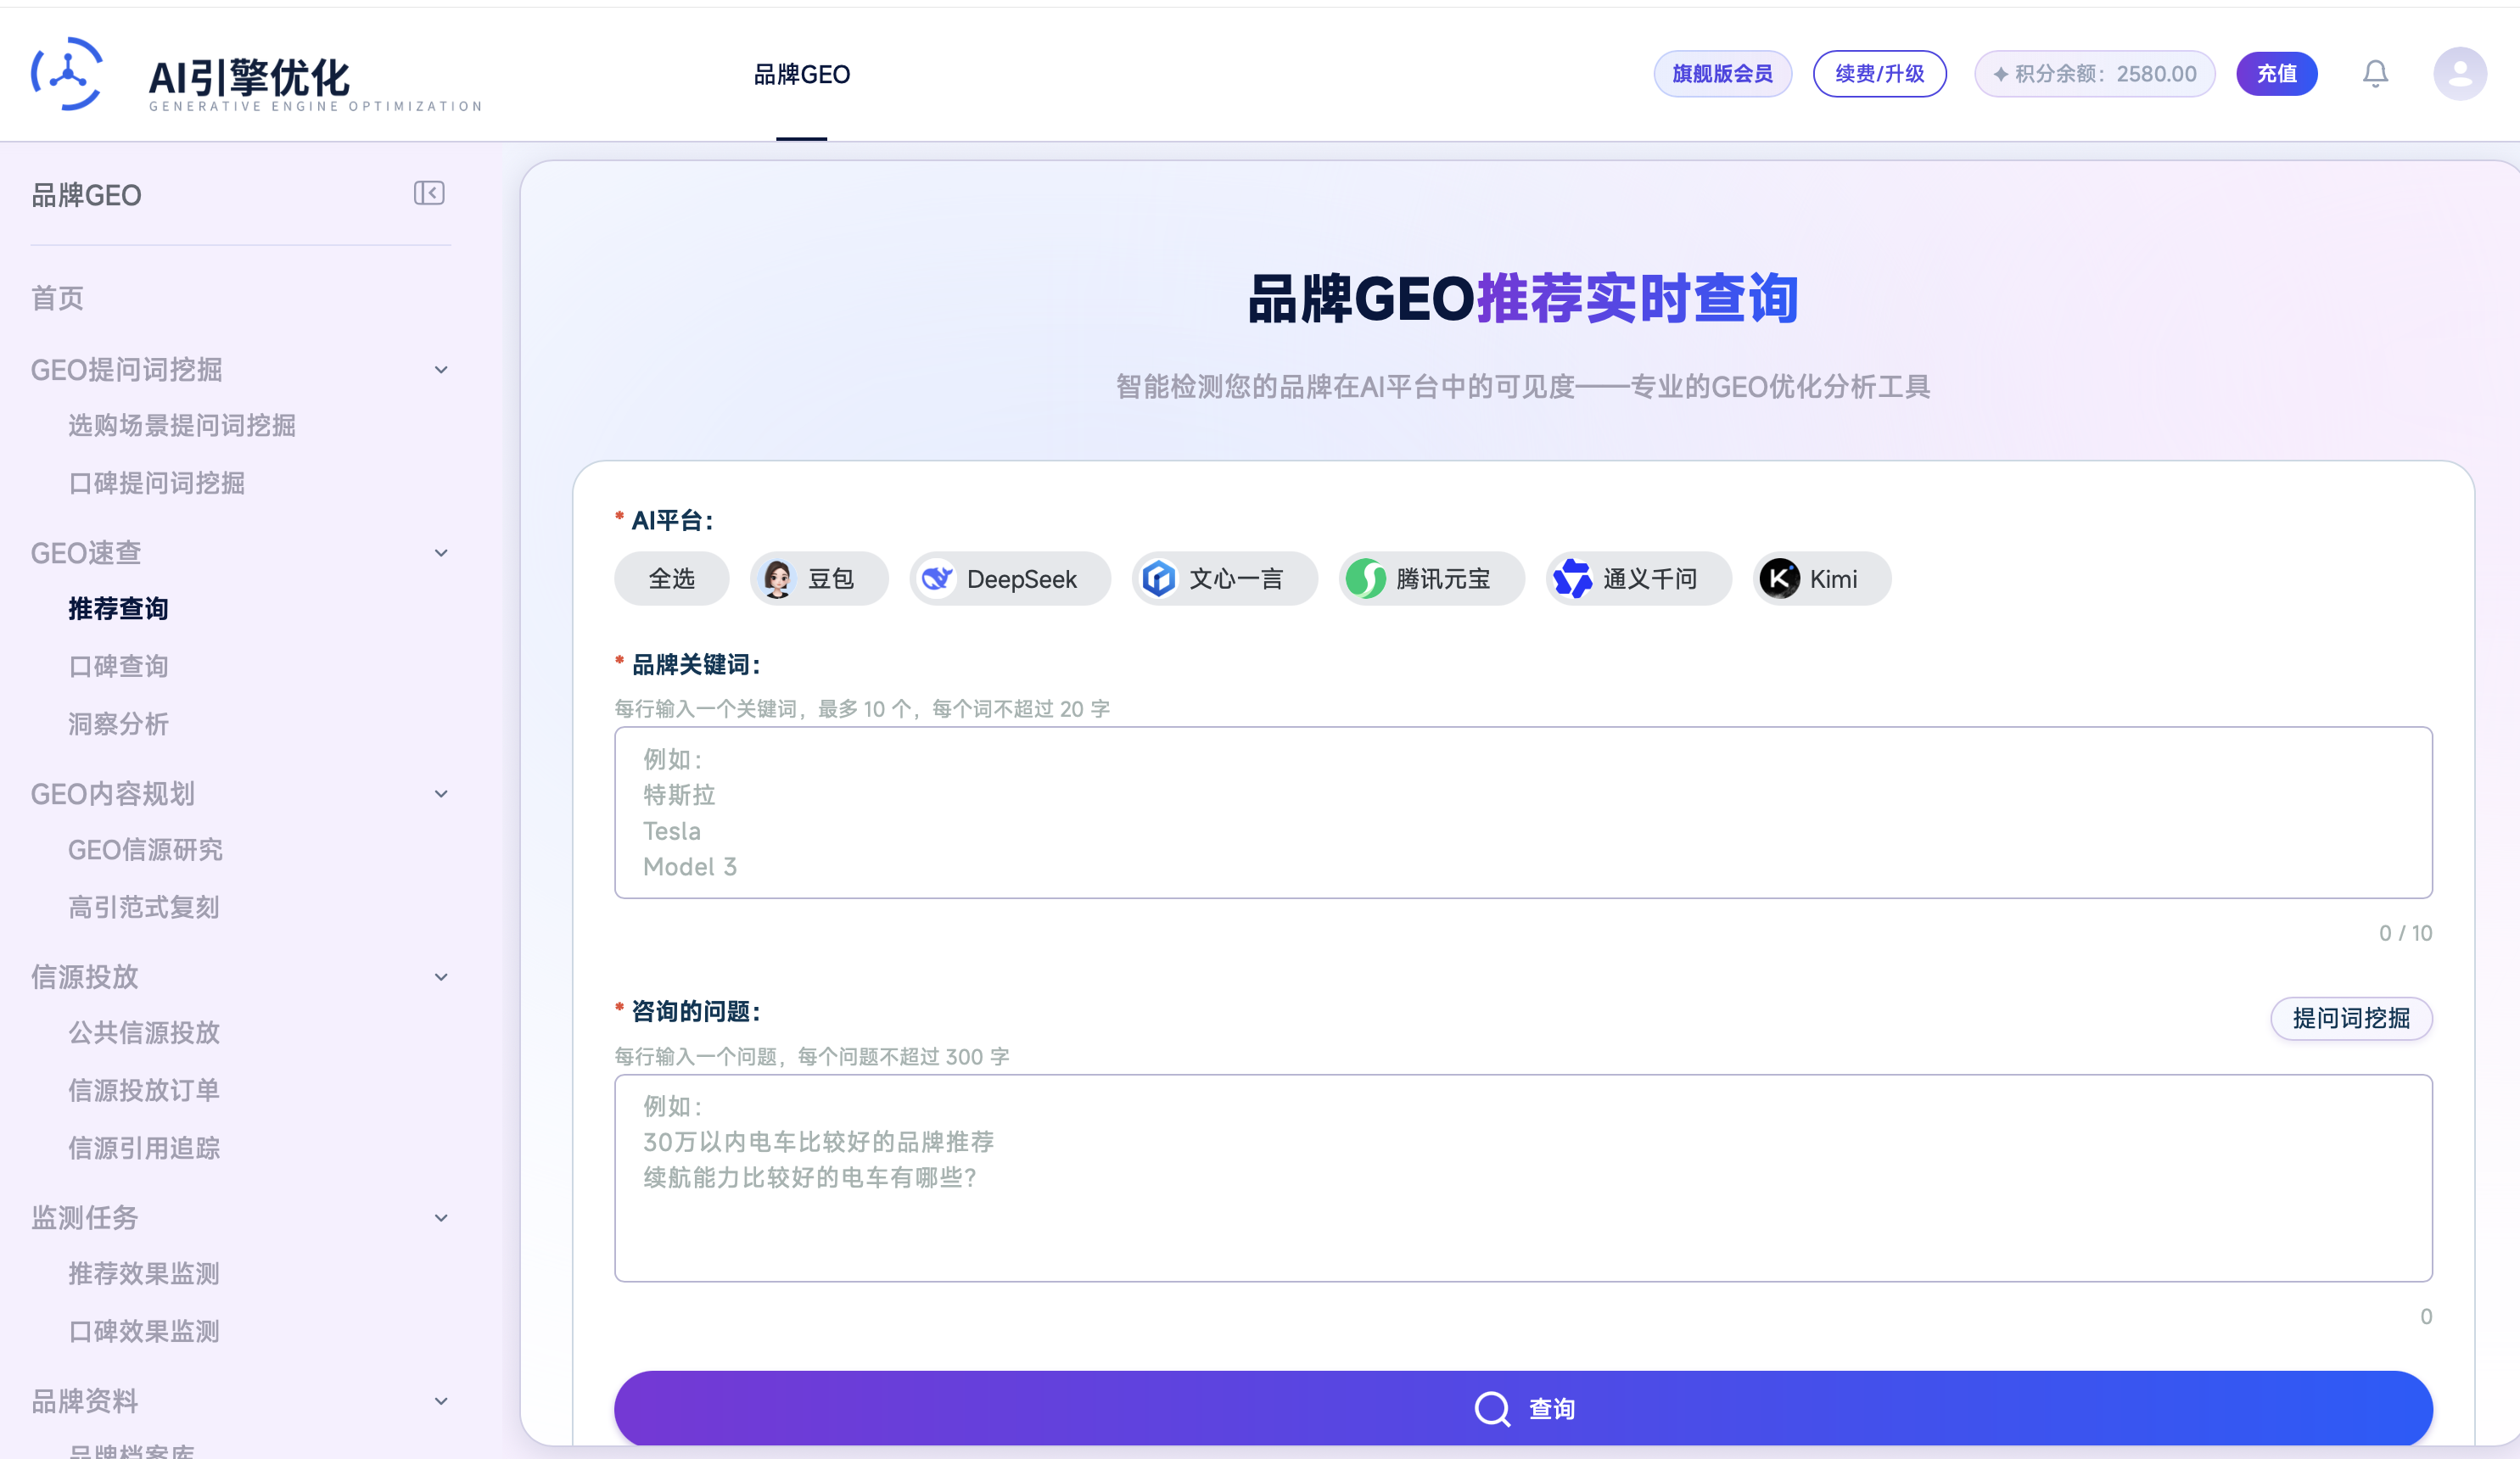Click the 充值 button

tap(2276, 74)
